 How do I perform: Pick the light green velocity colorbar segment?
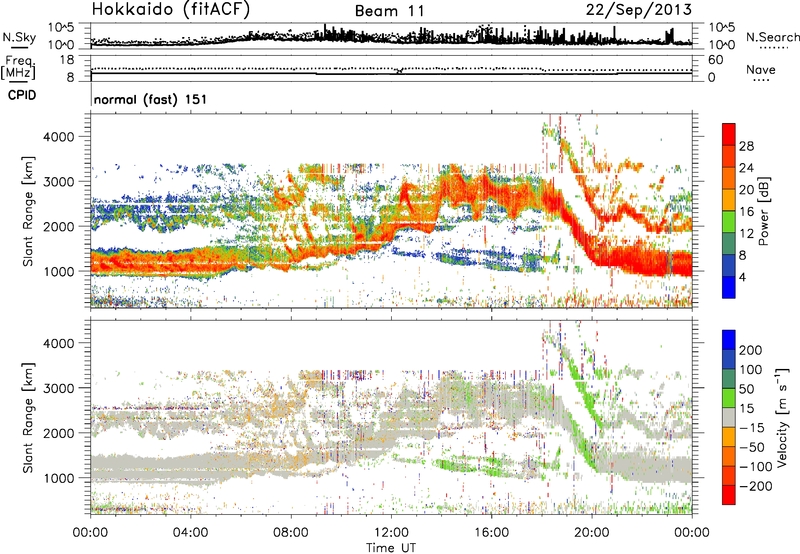click(x=729, y=398)
